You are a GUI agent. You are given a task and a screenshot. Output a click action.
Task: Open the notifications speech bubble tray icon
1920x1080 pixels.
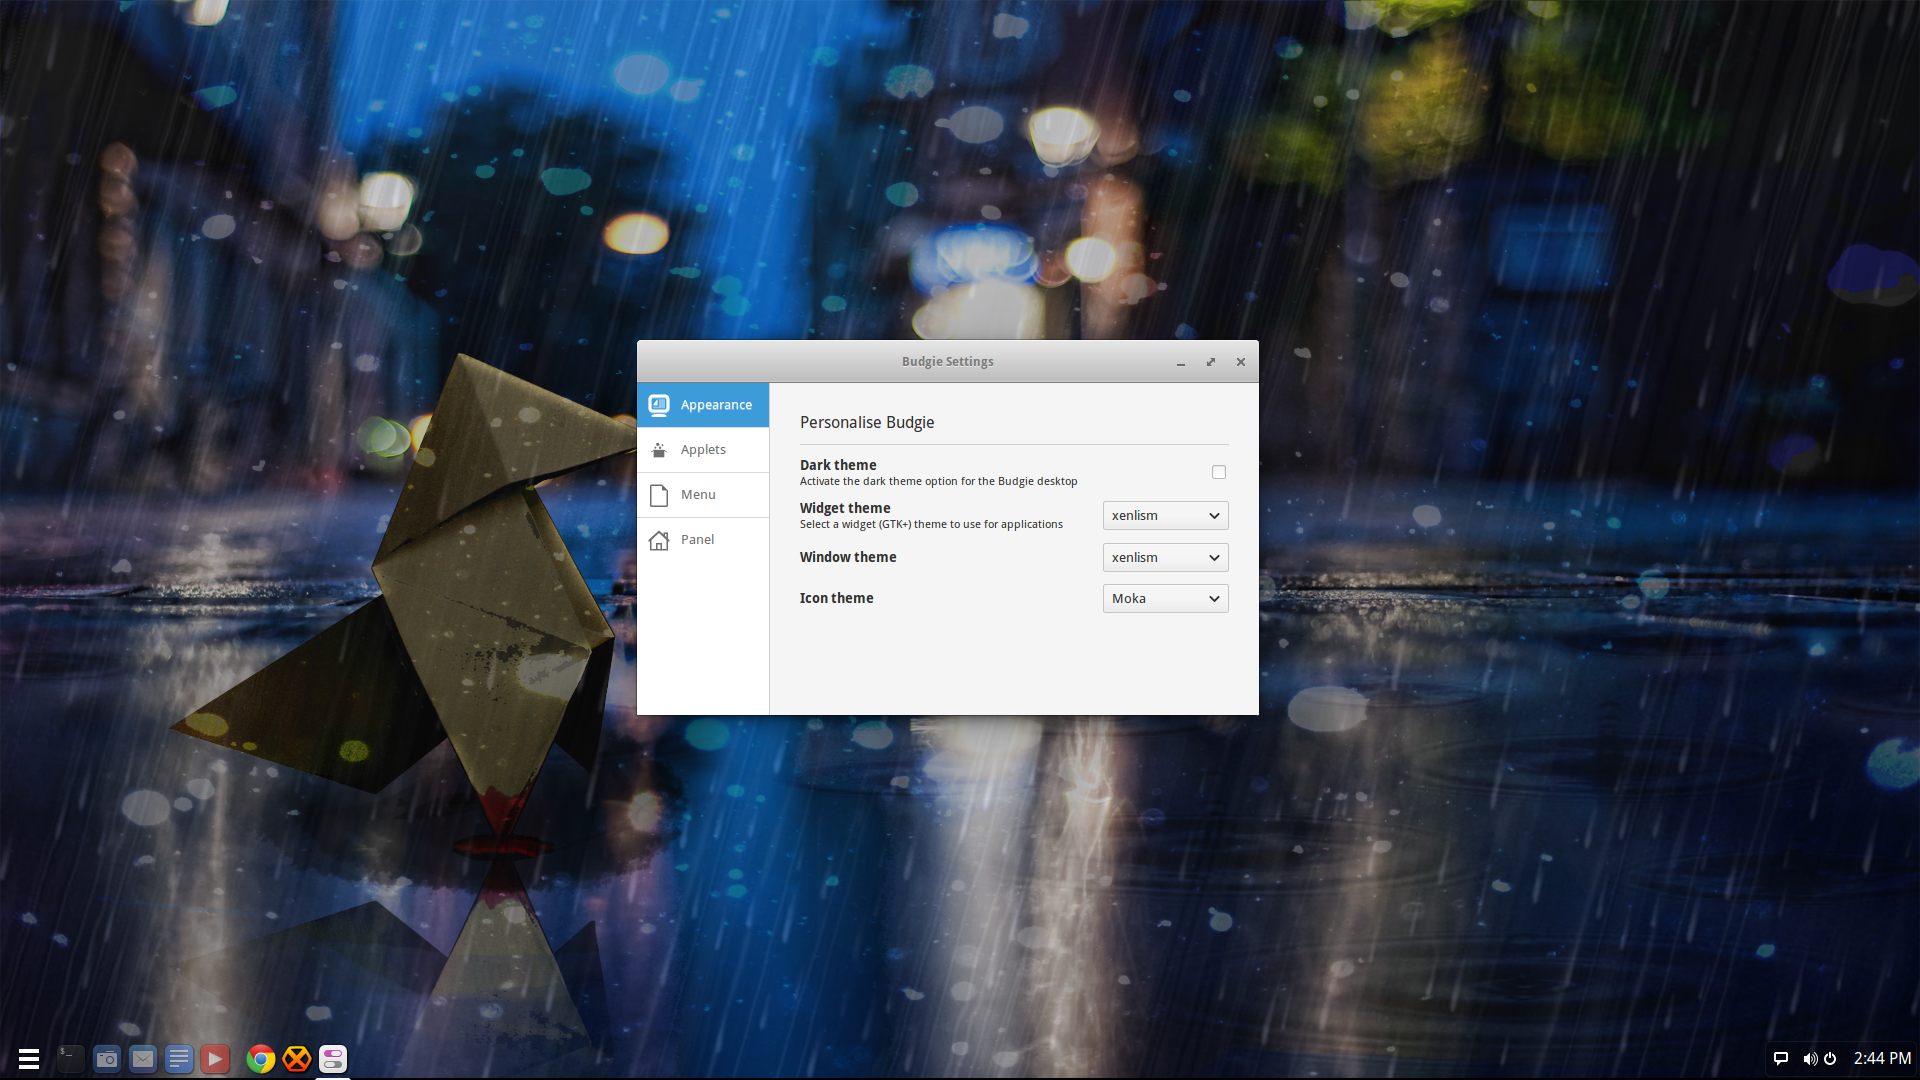(1781, 1058)
